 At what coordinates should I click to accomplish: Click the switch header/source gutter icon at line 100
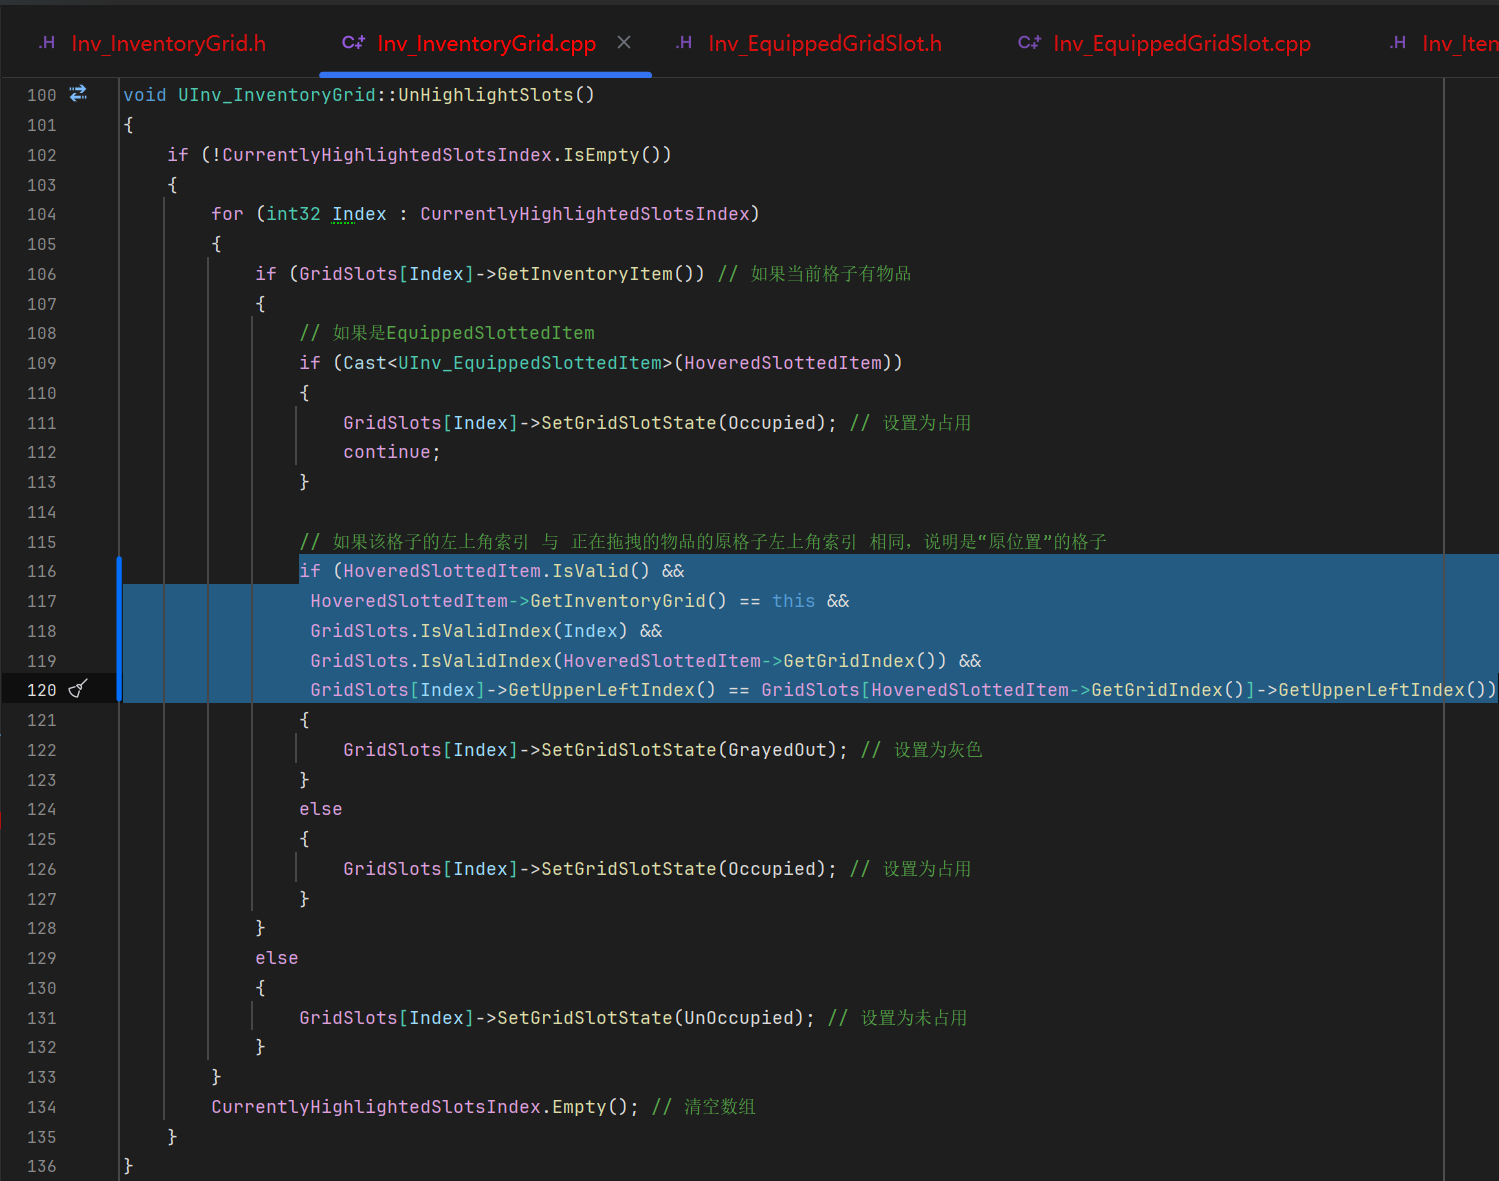(x=78, y=94)
